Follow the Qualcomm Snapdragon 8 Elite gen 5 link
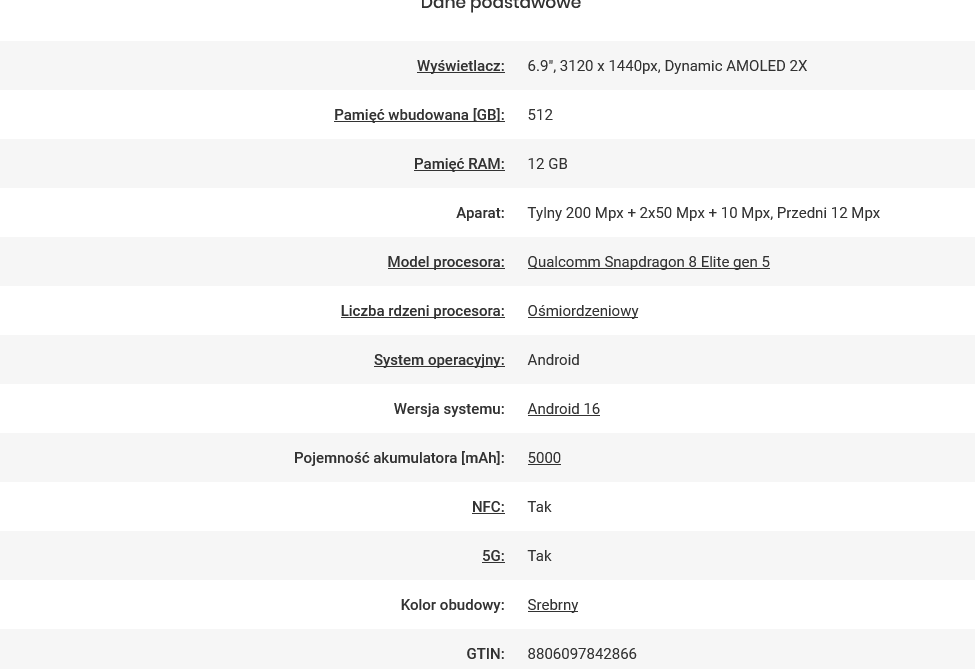Screen dimensions: 975x669 pyautogui.click(x=649, y=262)
